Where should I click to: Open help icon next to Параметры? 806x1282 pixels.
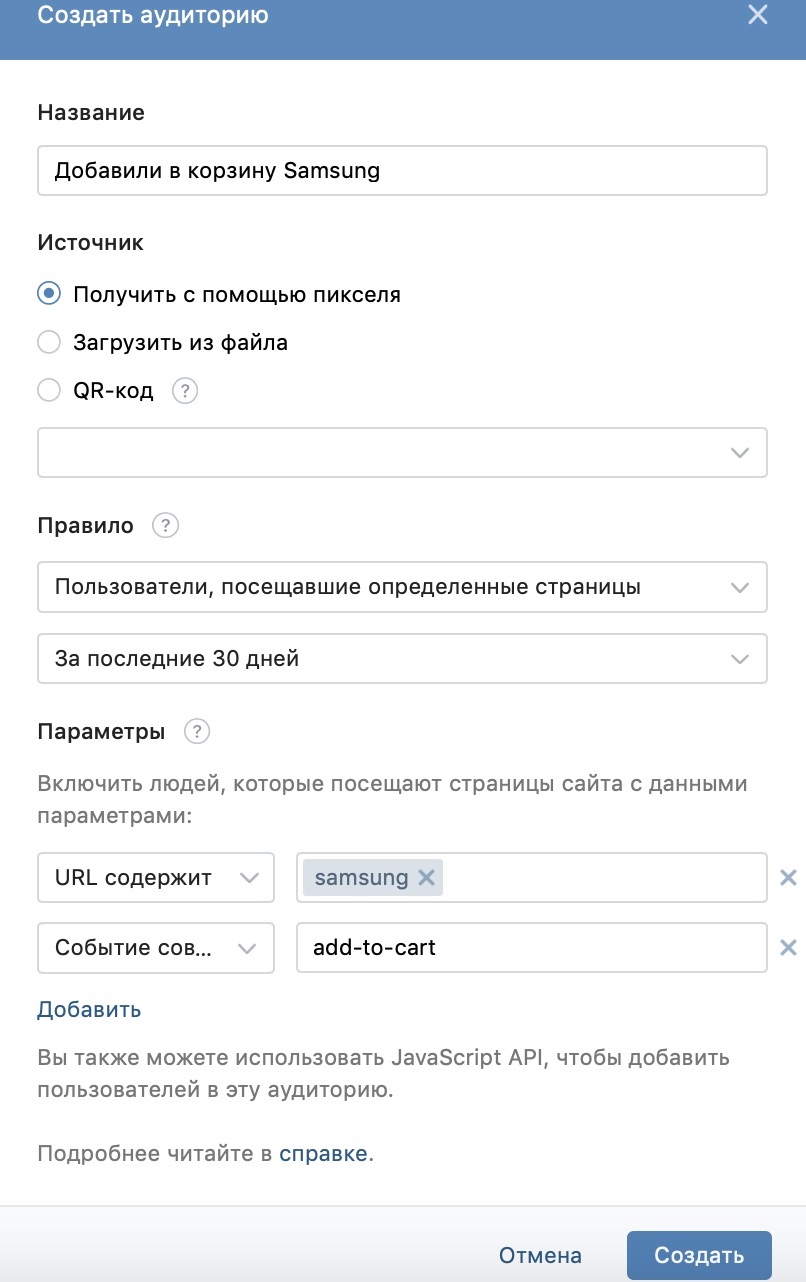tap(197, 732)
